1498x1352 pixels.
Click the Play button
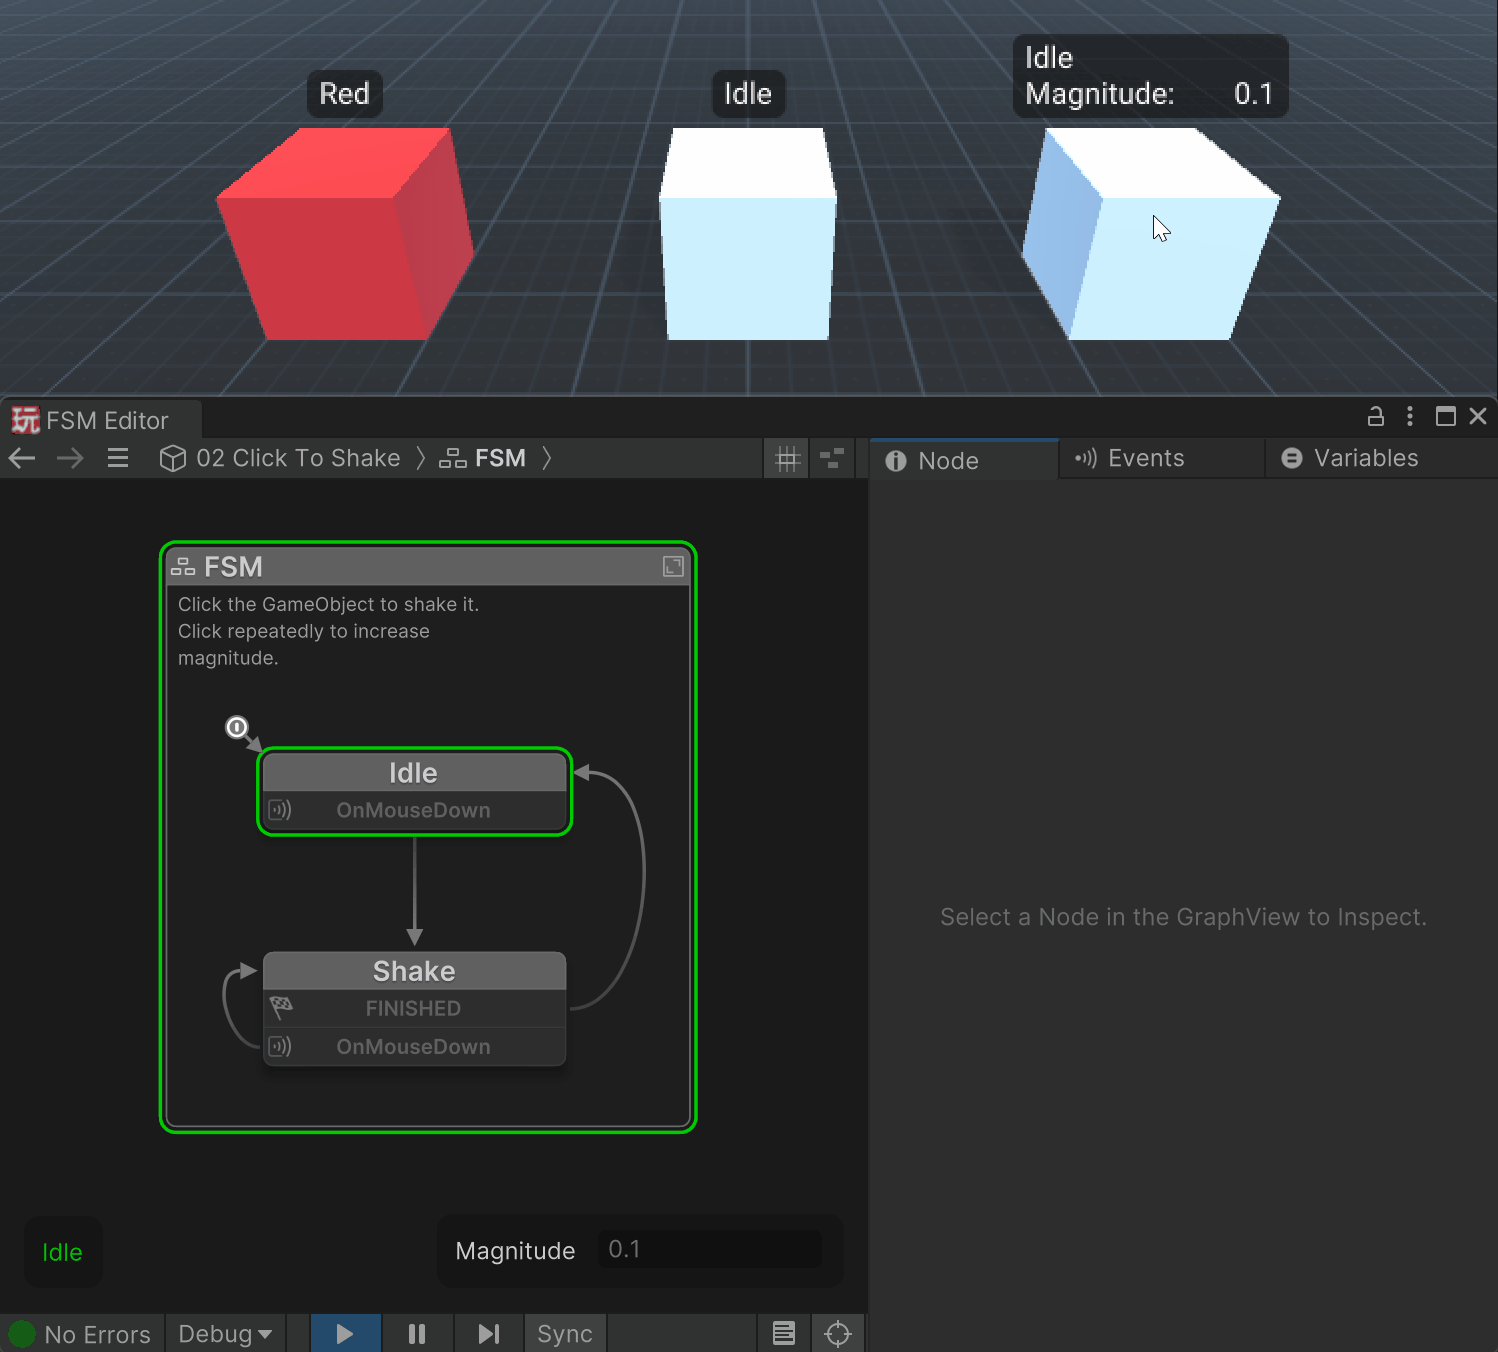tap(345, 1334)
